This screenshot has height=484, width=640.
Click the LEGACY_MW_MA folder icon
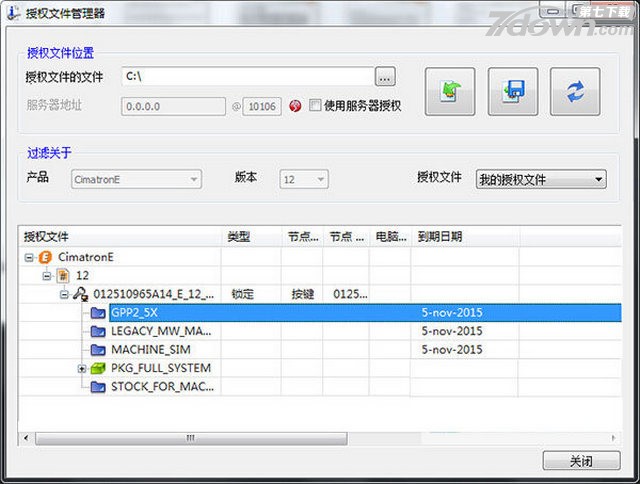98,331
